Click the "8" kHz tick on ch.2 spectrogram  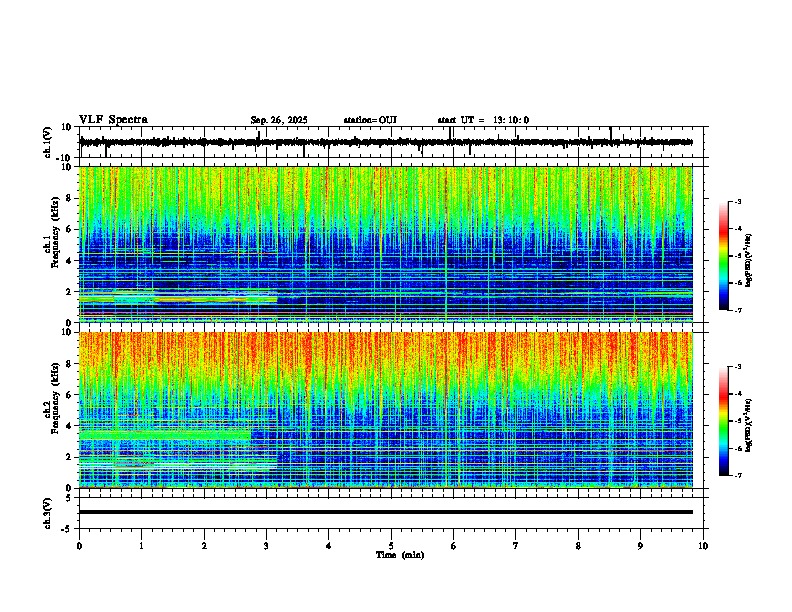click(70, 364)
